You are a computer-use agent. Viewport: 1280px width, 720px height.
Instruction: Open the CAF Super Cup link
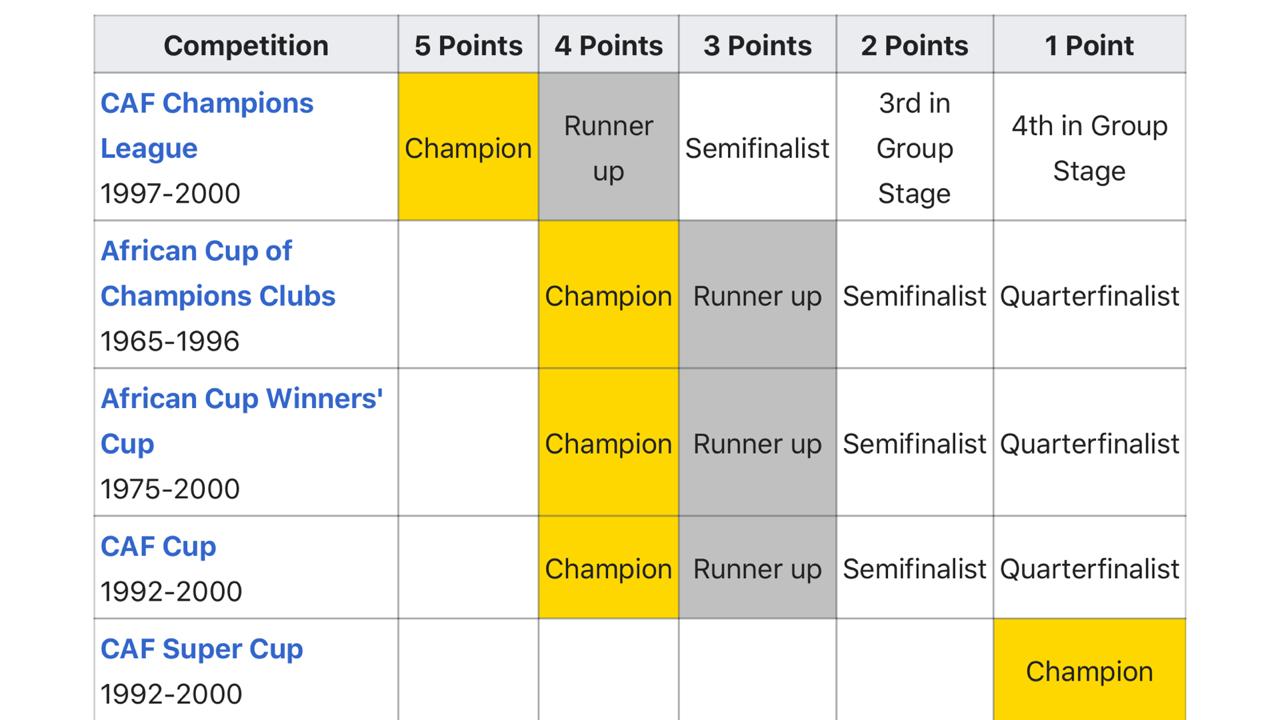202,649
